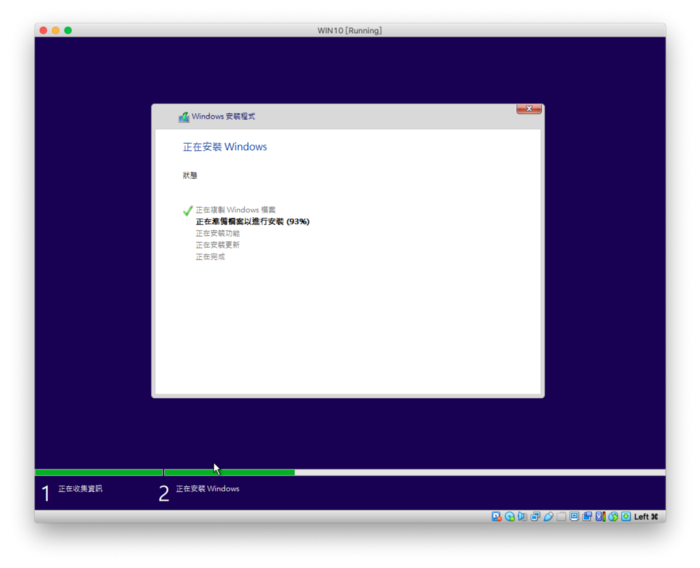700x568 pixels.
Task: Click step 2 正在安裝 Windows label
Action: tap(208, 489)
